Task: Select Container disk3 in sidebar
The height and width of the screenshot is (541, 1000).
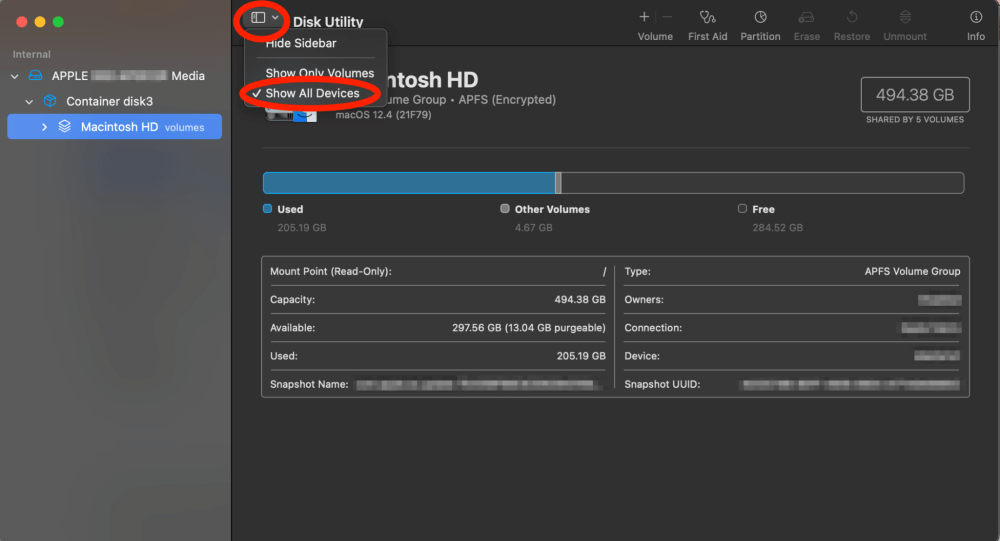Action: tap(109, 102)
